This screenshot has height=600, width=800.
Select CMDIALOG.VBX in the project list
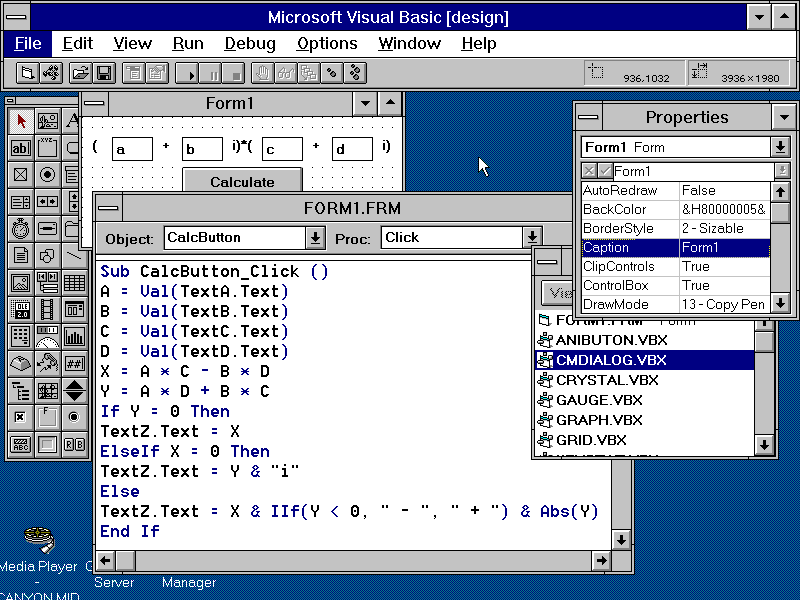coord(611,360)
